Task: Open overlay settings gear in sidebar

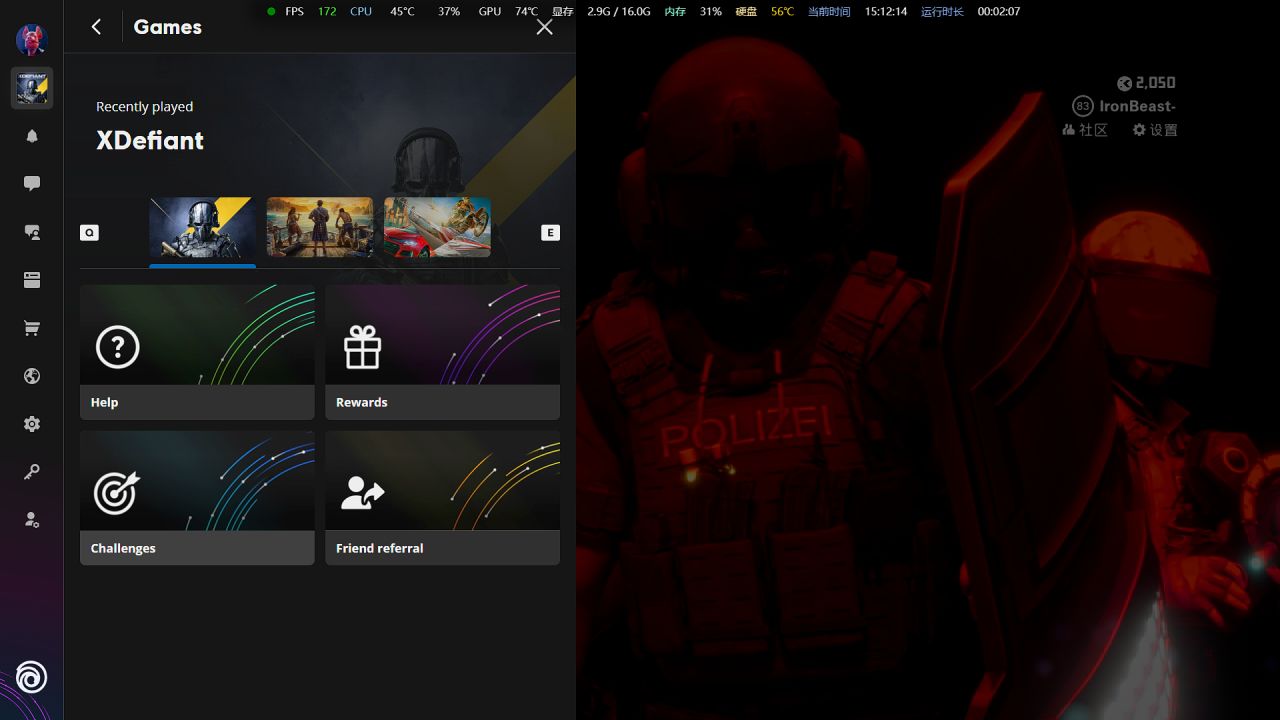Action: click(32, 424)
